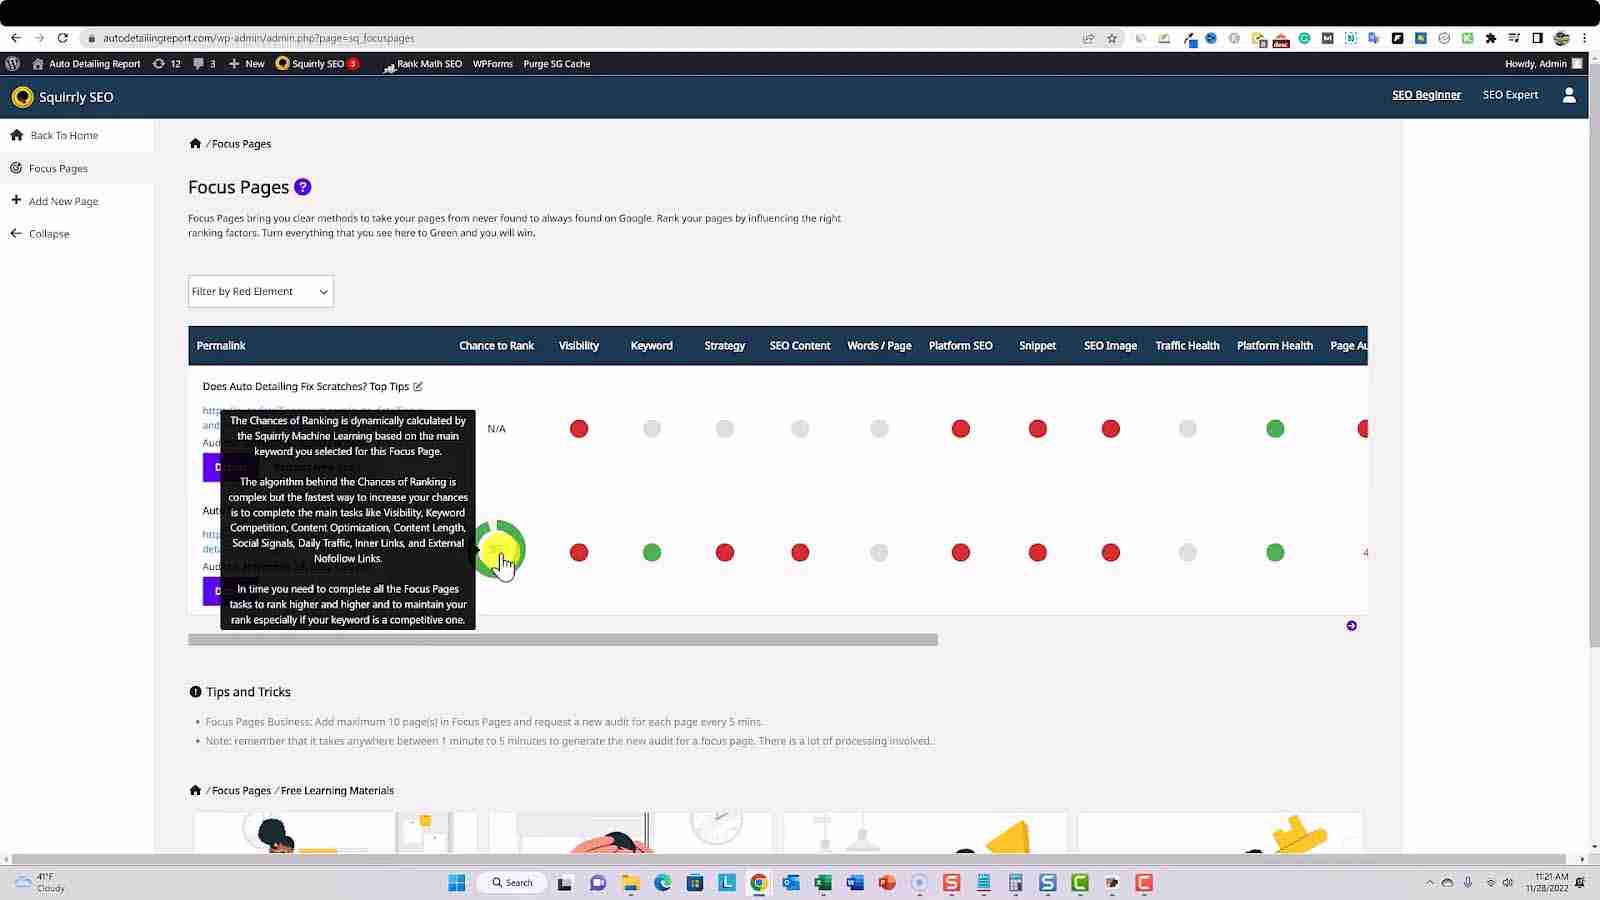This screenshot has height=900, width=1600.
Task: Click Purge SG Cache in admin bar
Action: [x=556, y=64]
